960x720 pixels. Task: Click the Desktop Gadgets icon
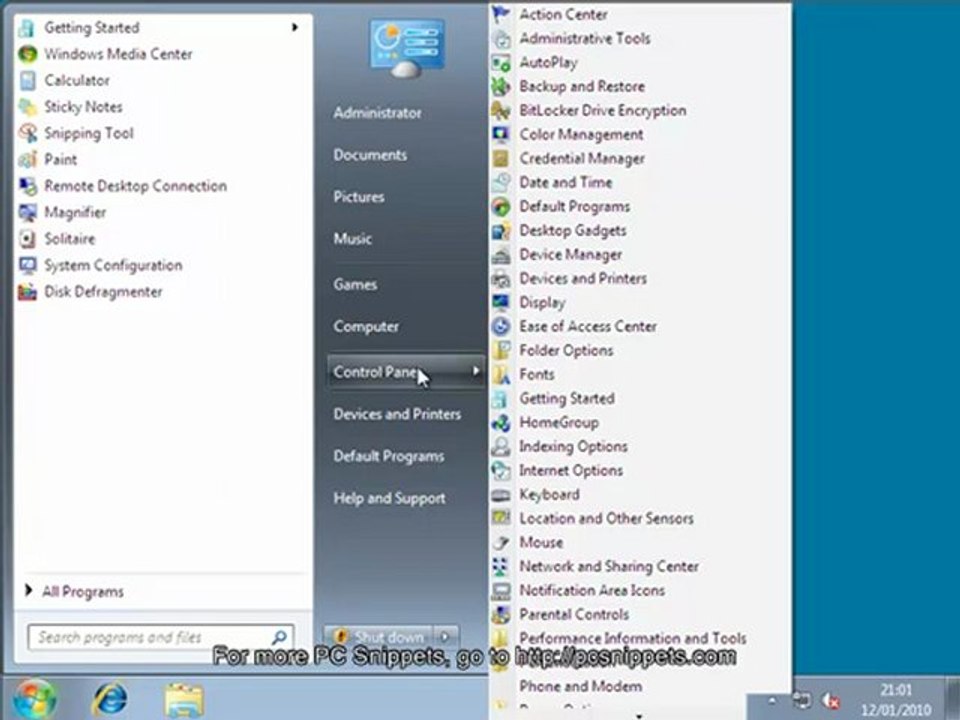pos(501,230)
